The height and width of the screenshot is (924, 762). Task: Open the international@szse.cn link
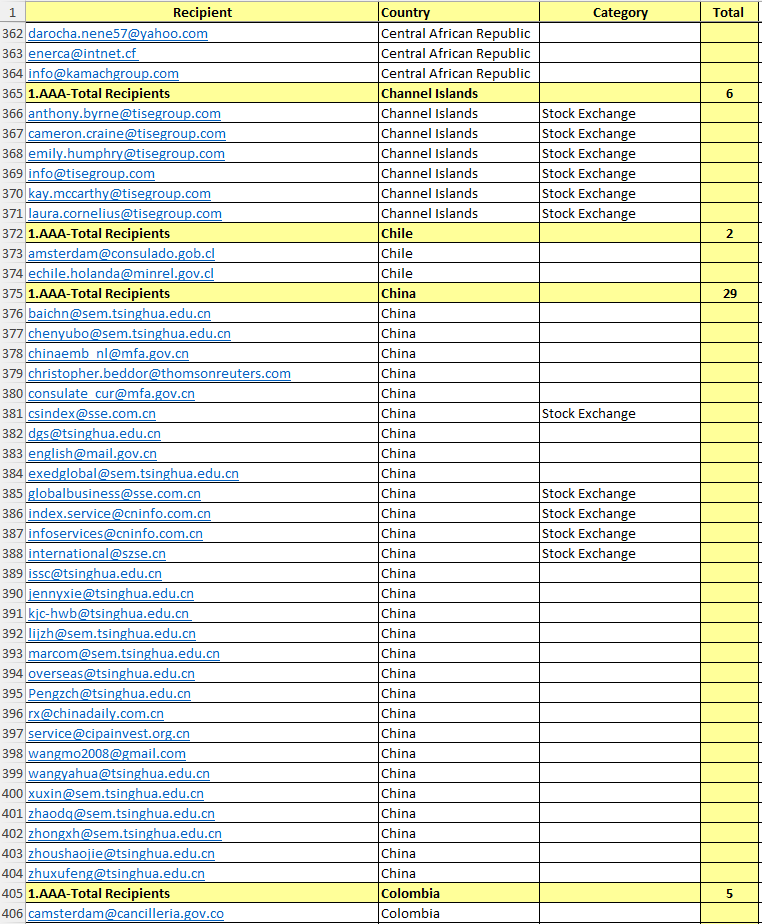click(x=97, y=555)
